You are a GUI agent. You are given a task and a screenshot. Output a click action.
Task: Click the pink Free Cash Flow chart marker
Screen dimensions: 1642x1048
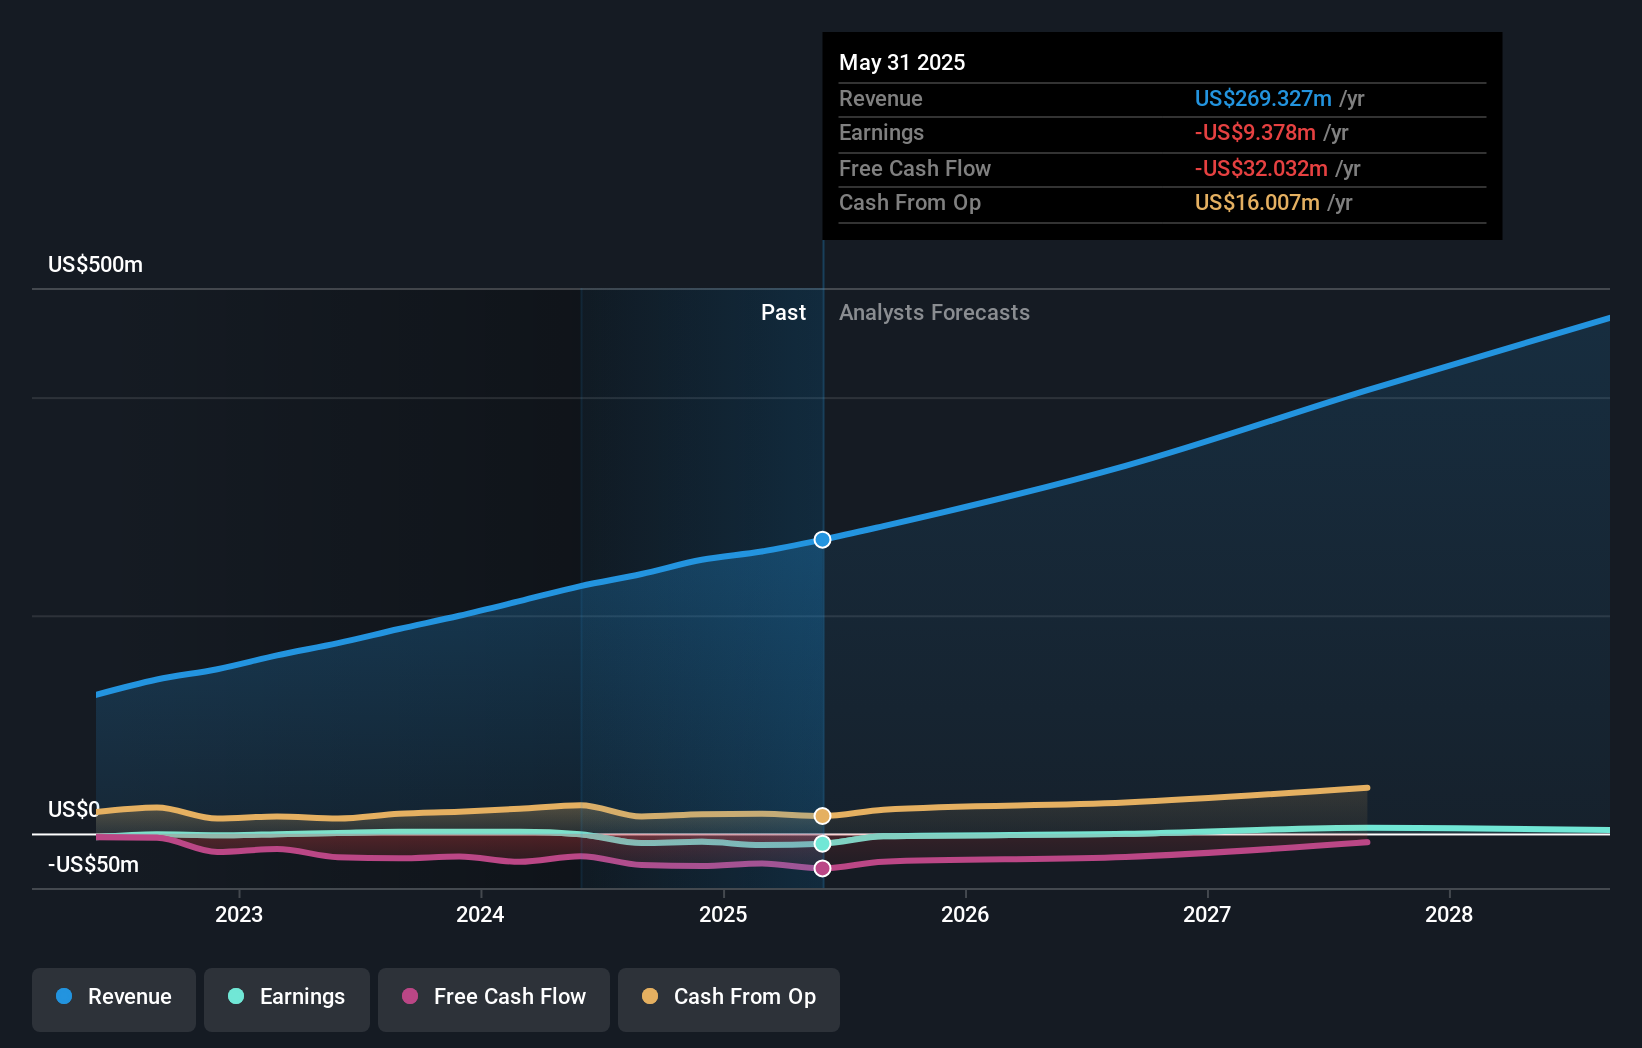click(822, 867)
